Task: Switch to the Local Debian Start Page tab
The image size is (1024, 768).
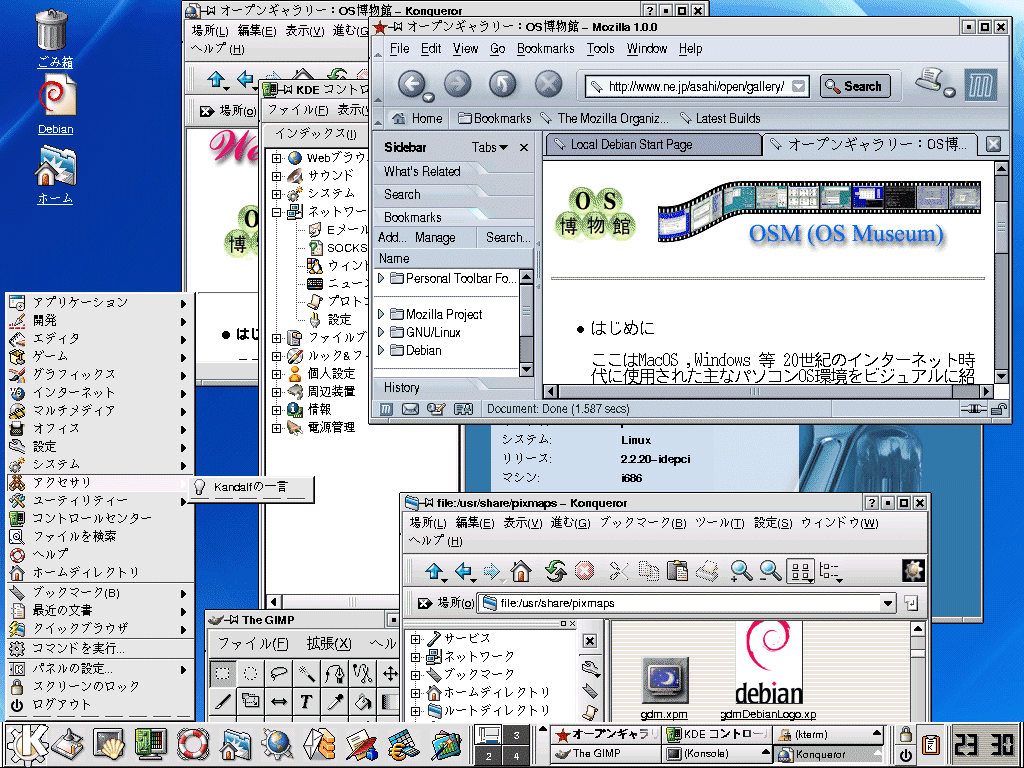Action: [654, 144]
